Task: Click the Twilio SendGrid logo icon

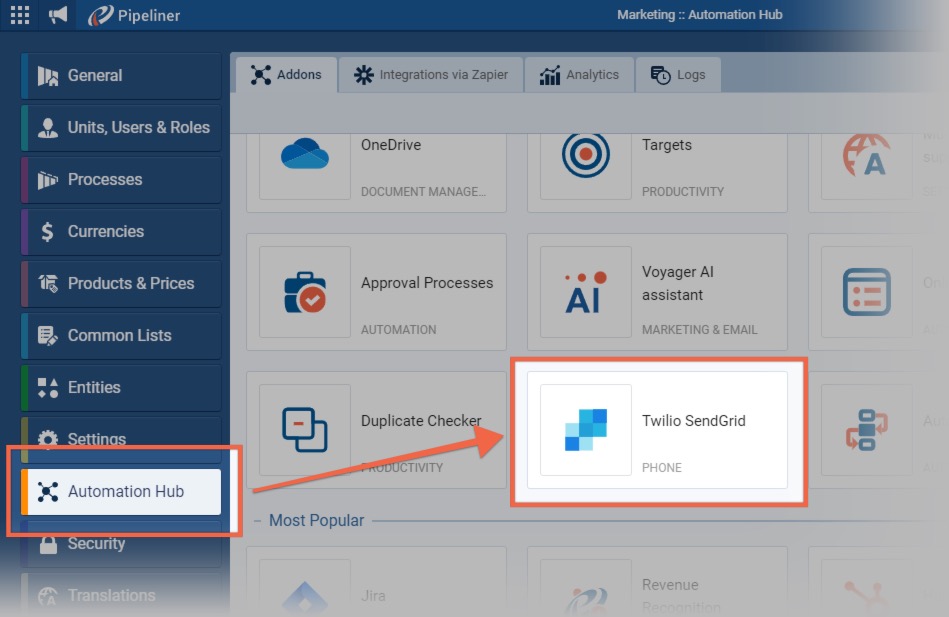Action: point(586,430)
